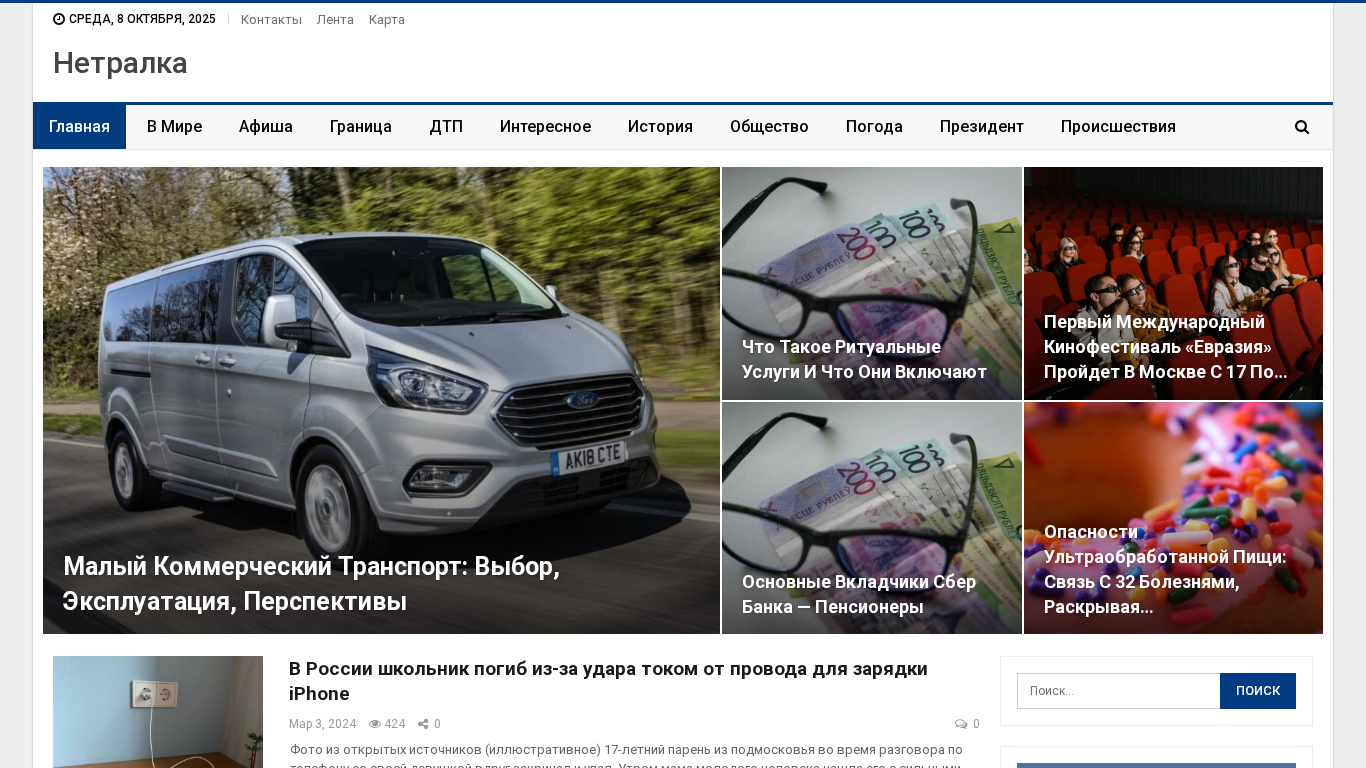Open the iPhone charger schoolboy article headline

[x=608, y=681]
